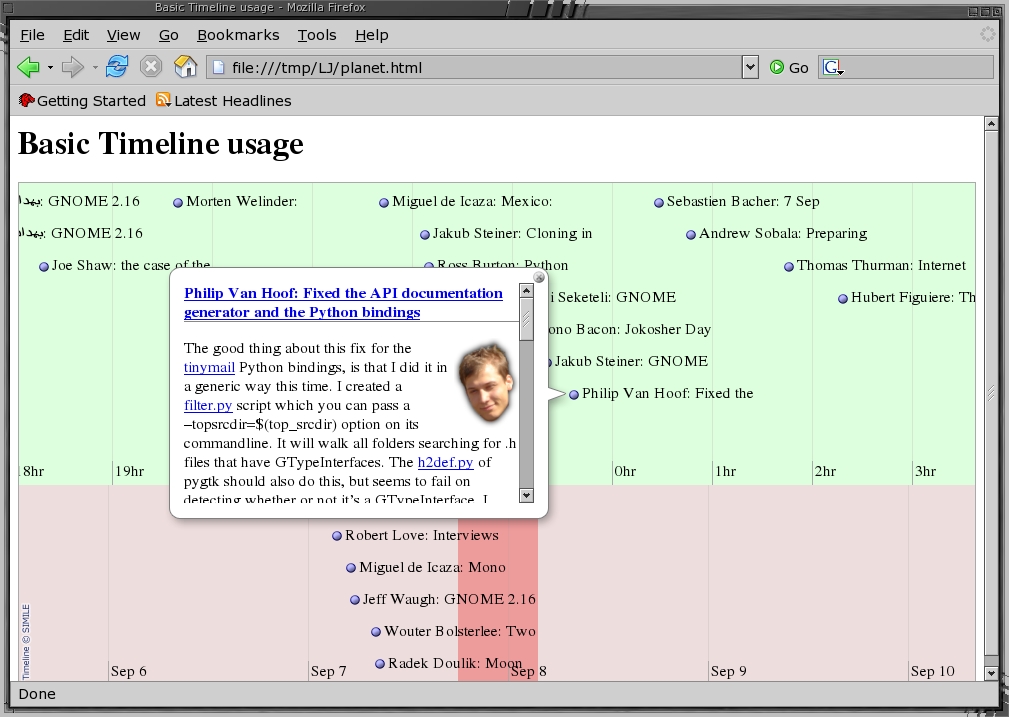This screenshot has width=1009, height=717.
Task: Open the Bookmarks menu
Action: pyautogui.click(x=238, y=35)
